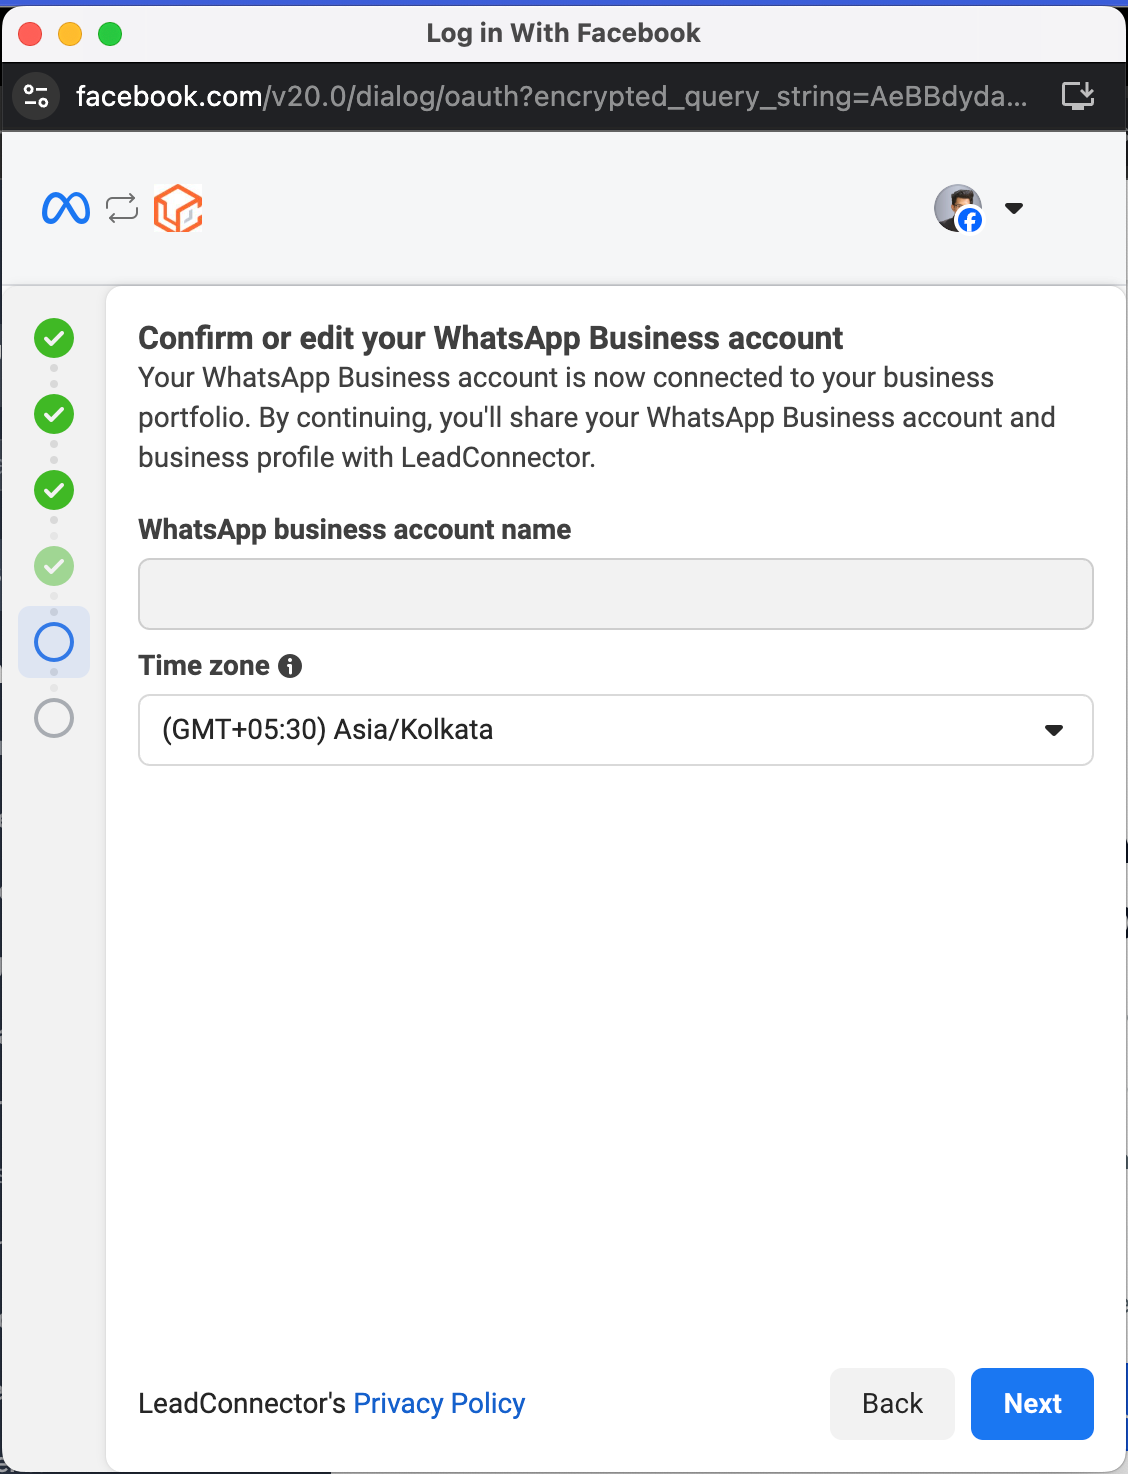Click the Time zone info icon

point(290,666)
